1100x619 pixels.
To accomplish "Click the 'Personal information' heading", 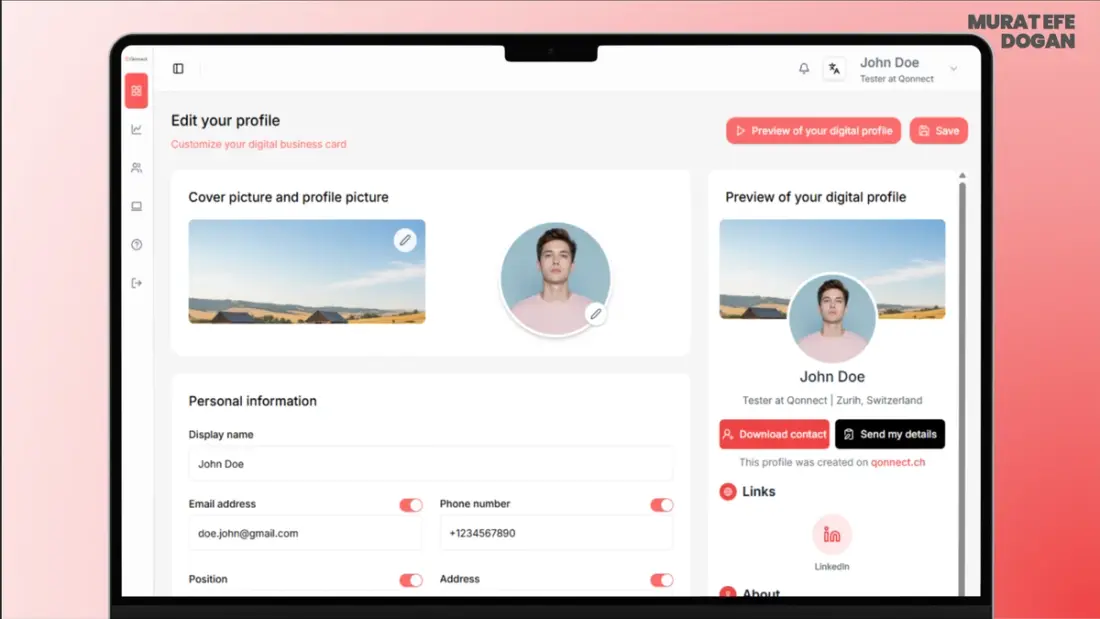I will pos(253,401).
